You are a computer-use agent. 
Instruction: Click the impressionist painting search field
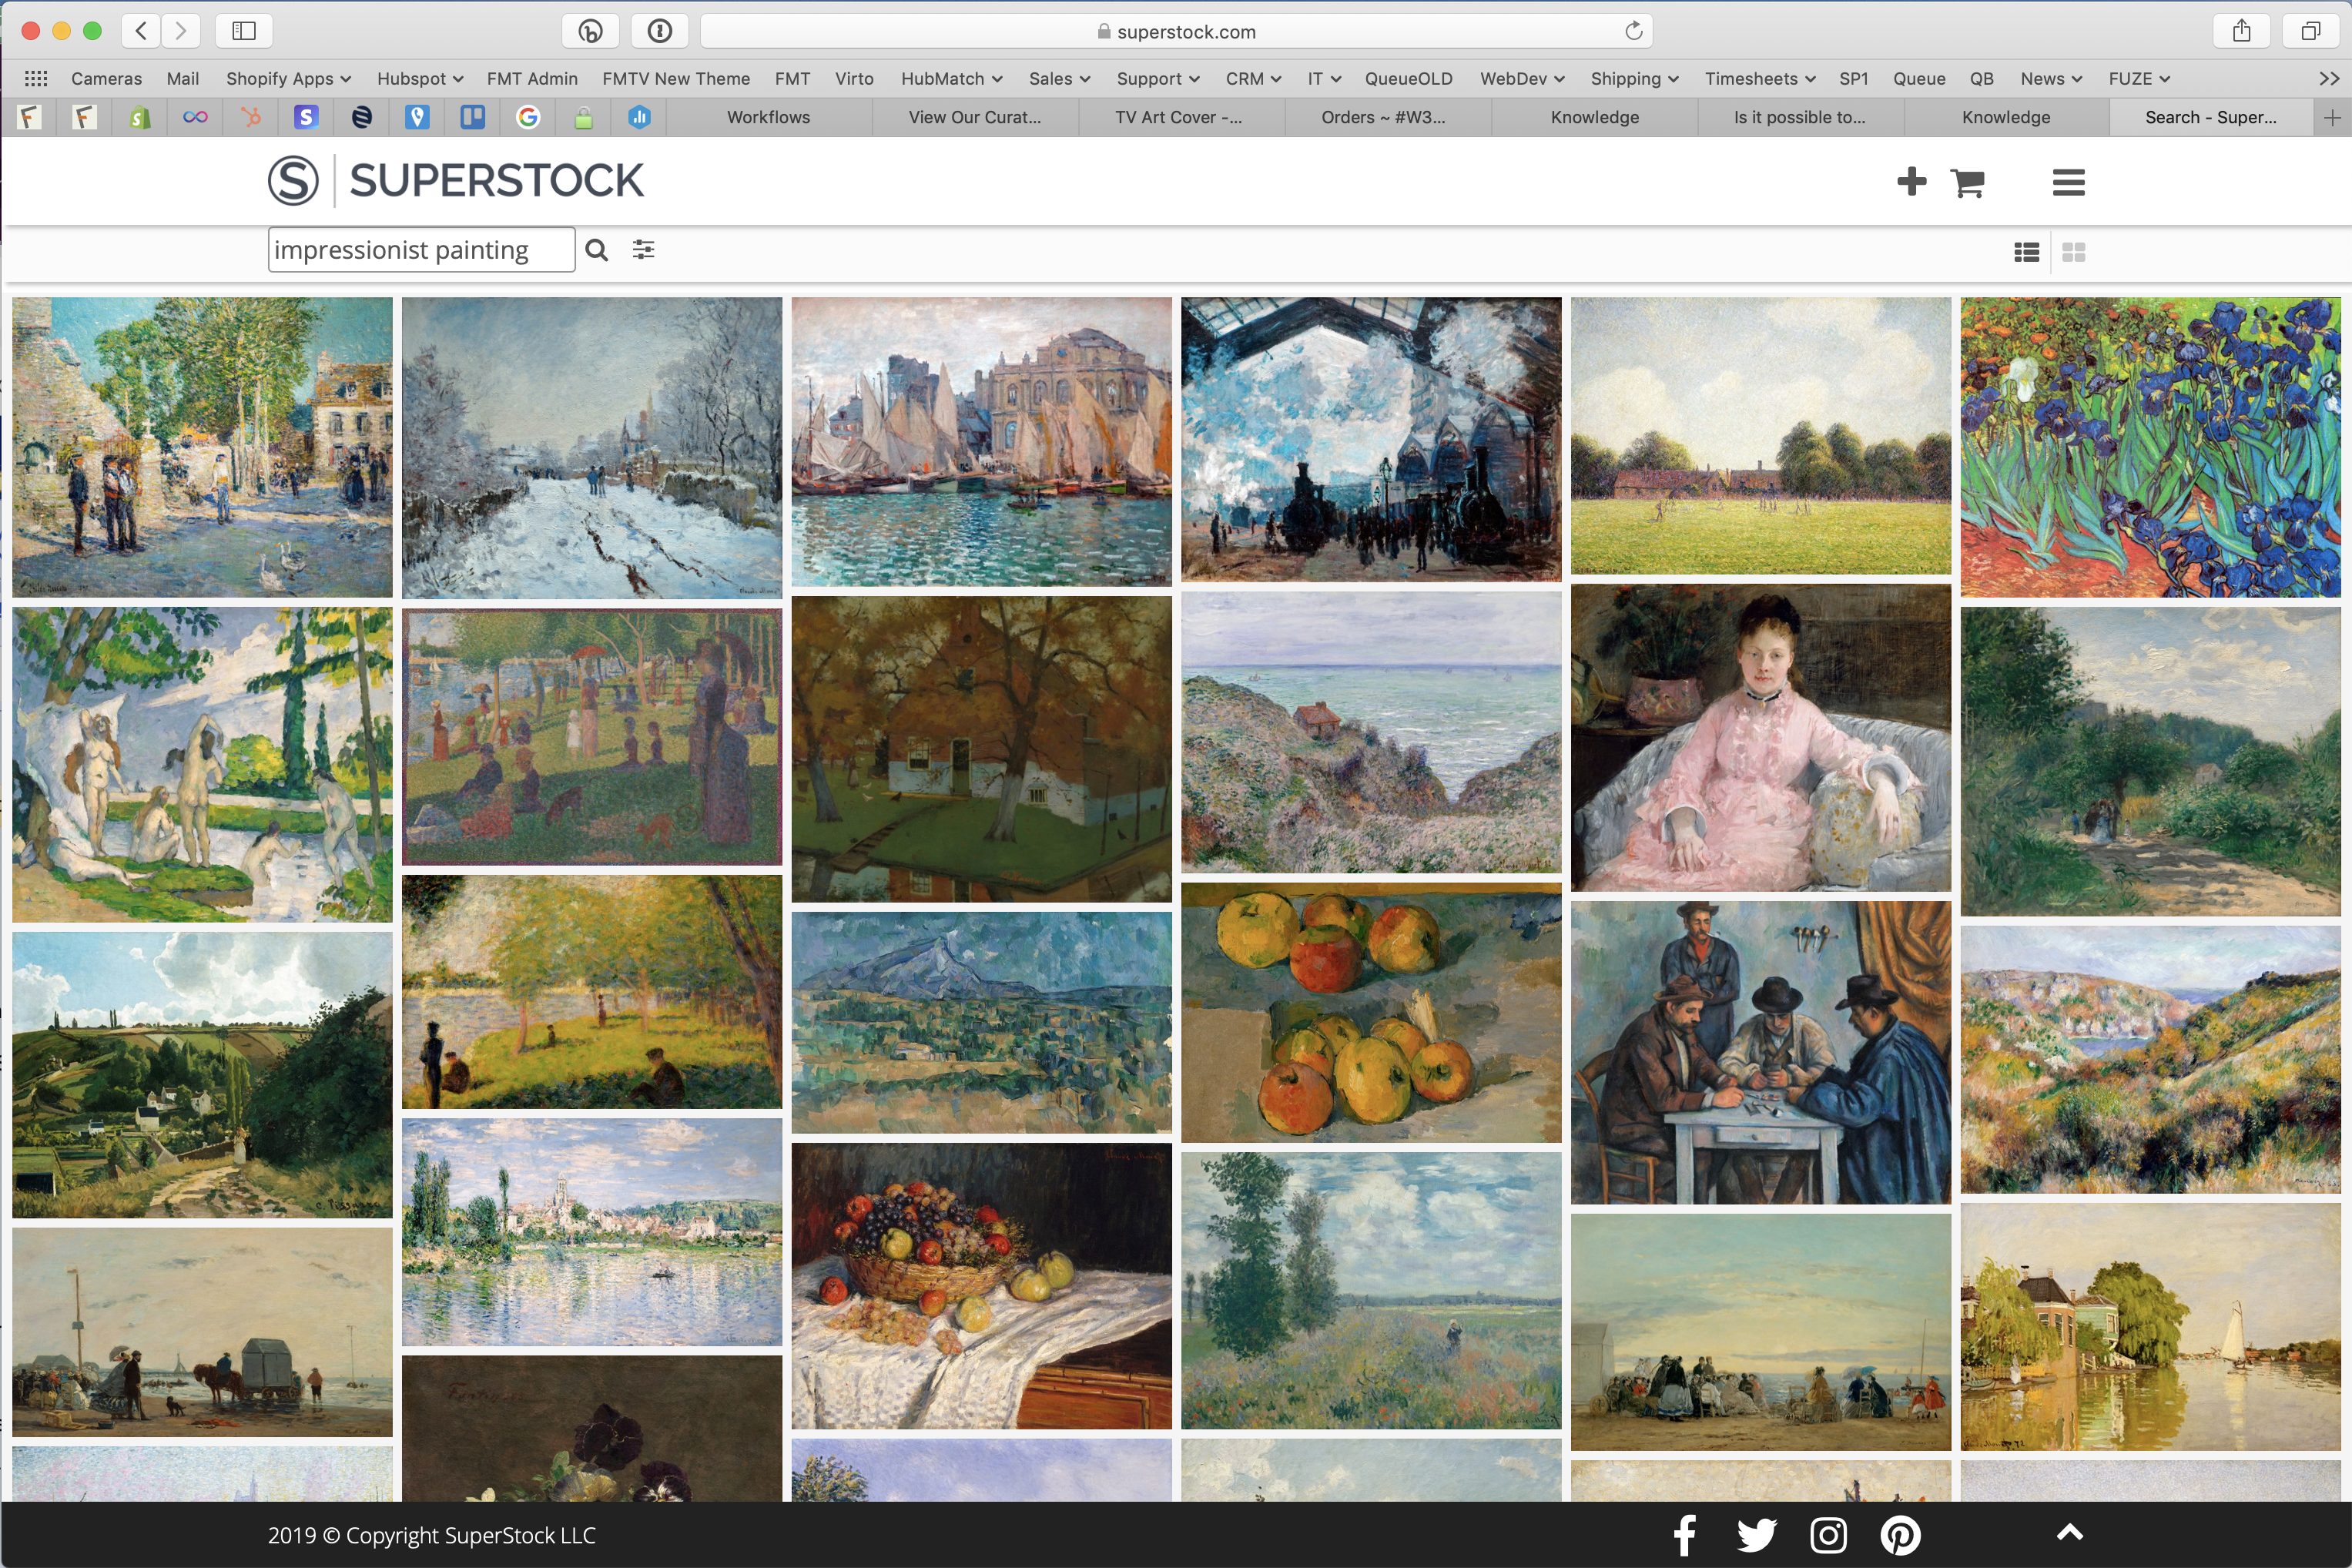tap(421, 250)
